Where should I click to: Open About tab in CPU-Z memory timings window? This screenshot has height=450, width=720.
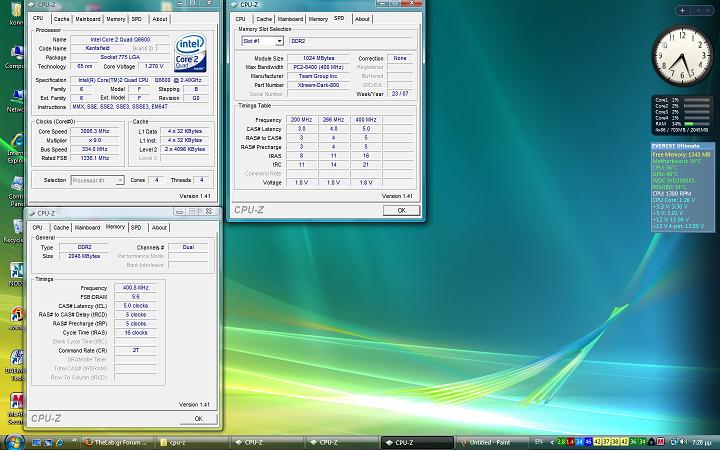159,227
